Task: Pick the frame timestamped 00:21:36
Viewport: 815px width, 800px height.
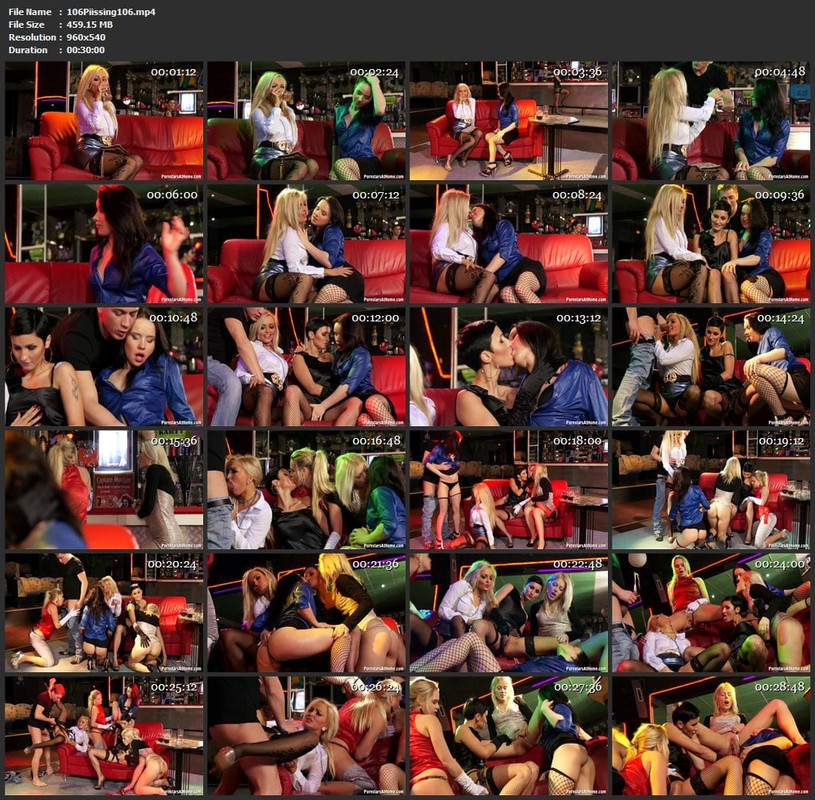Action: click(x=306, y=613)
